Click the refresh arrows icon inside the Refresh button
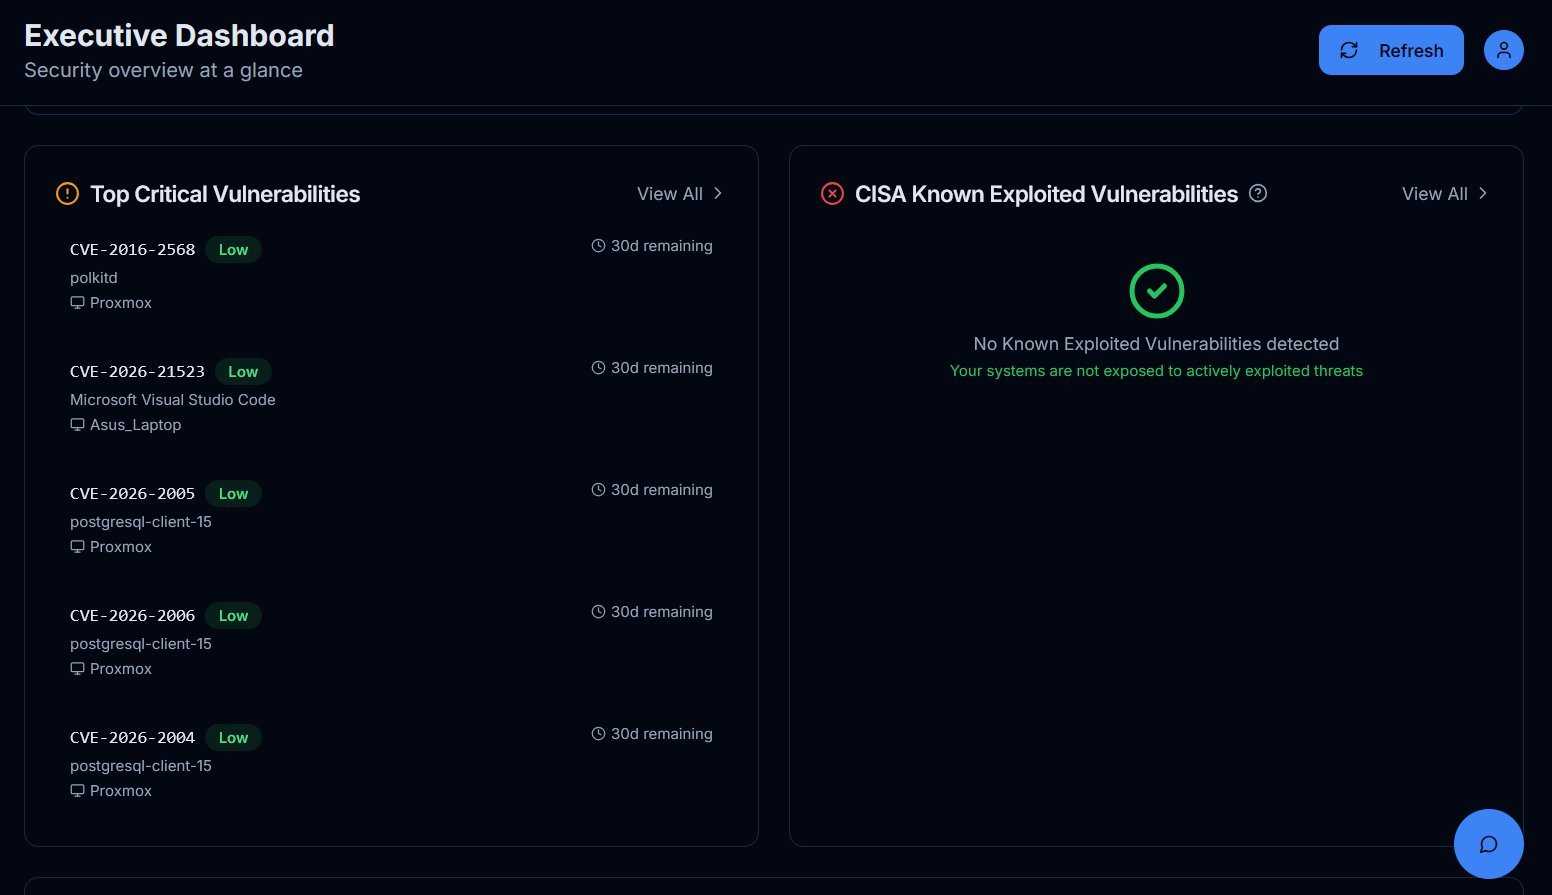This screenshot has height=895, width=1552. coord(1349,50)
